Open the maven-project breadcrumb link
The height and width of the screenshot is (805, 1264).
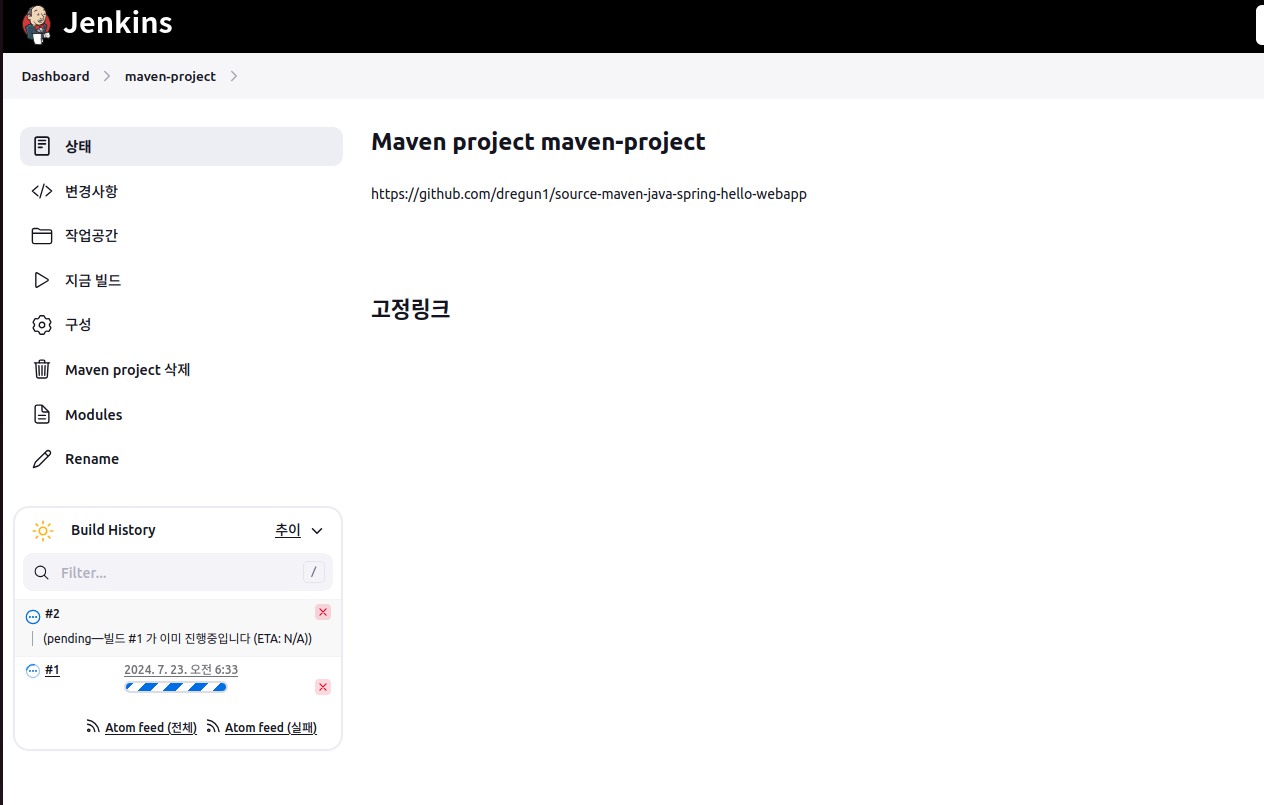click(170, 76)
